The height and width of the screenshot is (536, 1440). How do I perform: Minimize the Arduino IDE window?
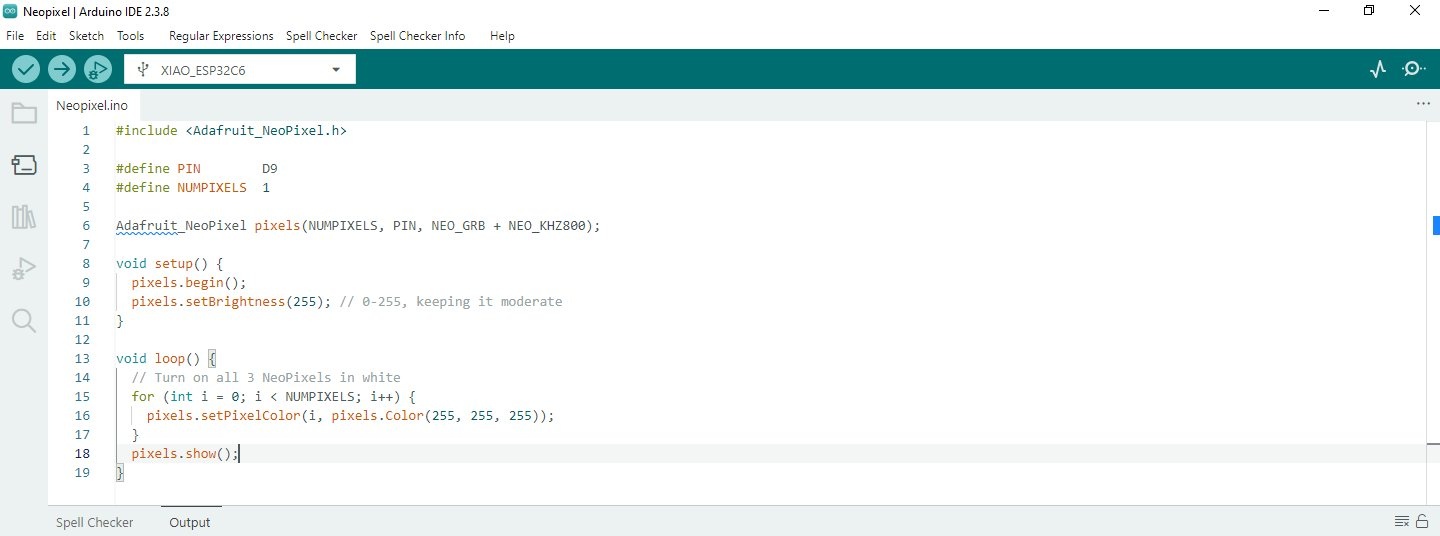click(1323, 10)
